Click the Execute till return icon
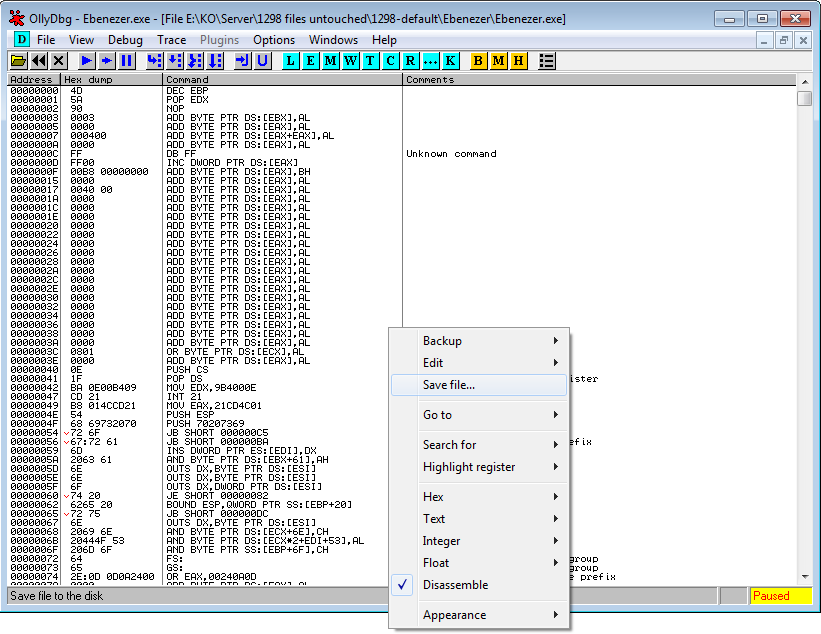 pyautogui.click(x=242, y=61)
